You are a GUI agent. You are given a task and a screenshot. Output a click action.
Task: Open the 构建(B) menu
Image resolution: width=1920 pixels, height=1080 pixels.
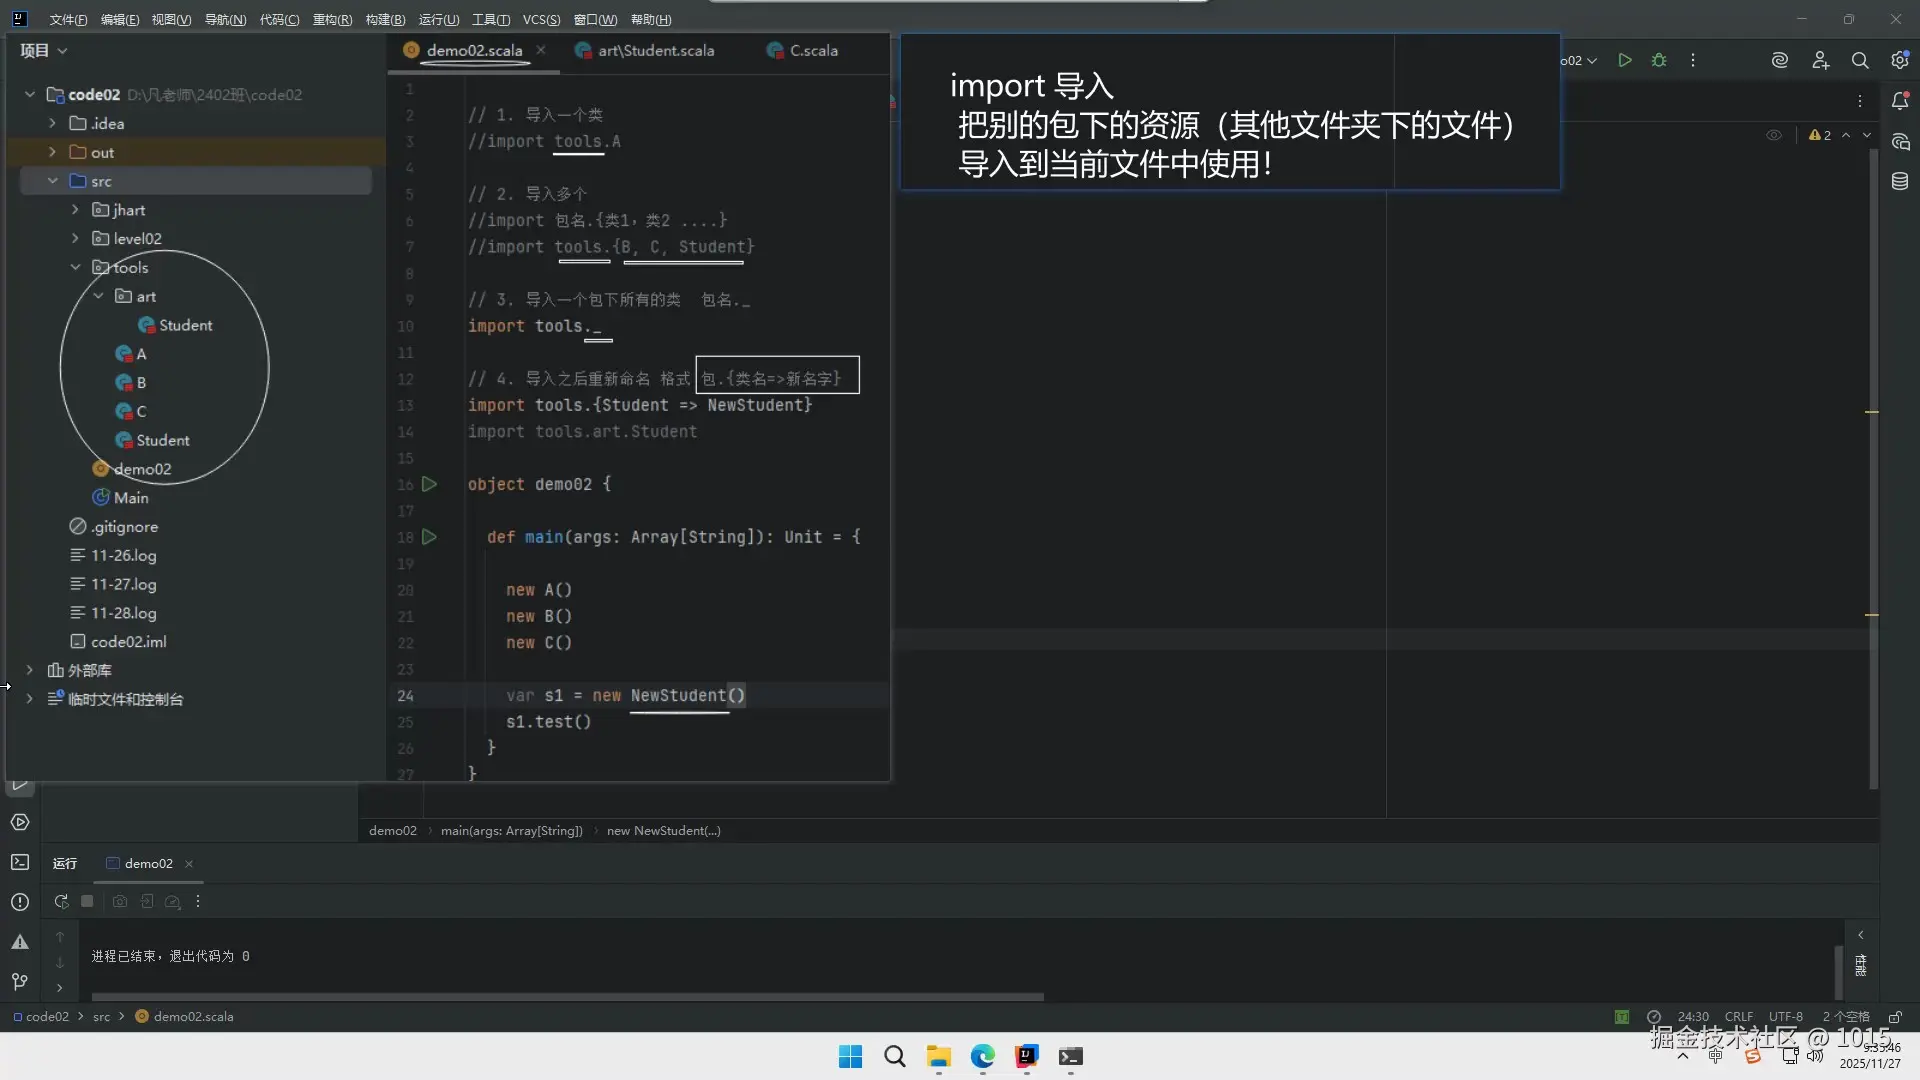385,19
